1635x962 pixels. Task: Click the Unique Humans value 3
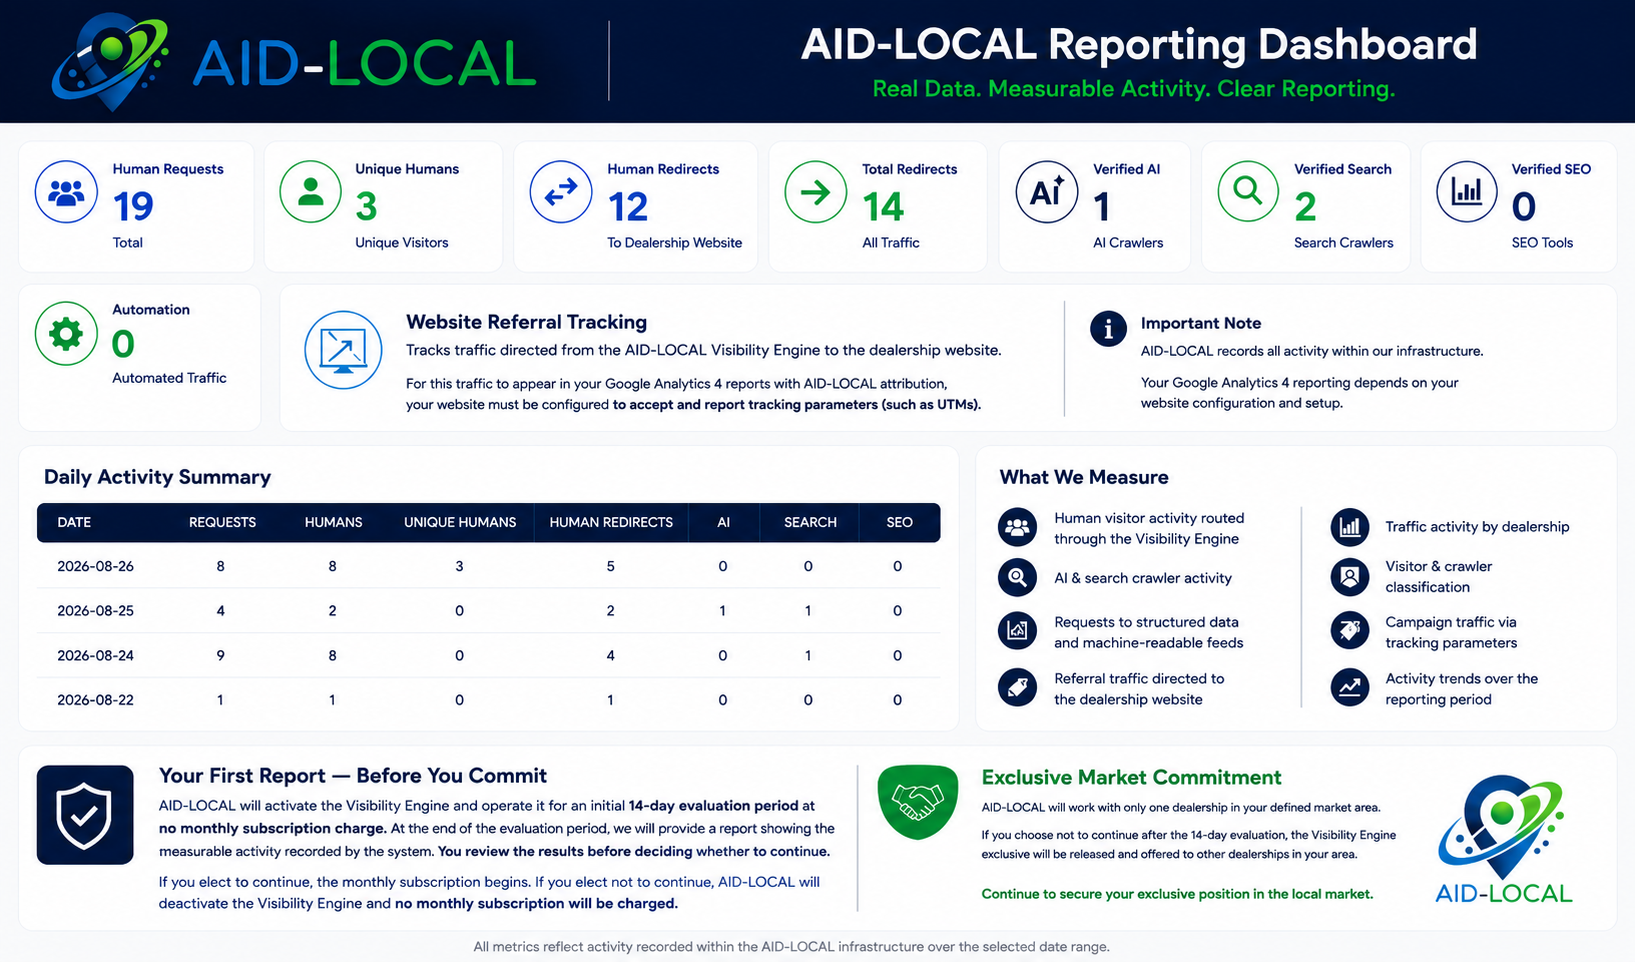coord(366,207)
